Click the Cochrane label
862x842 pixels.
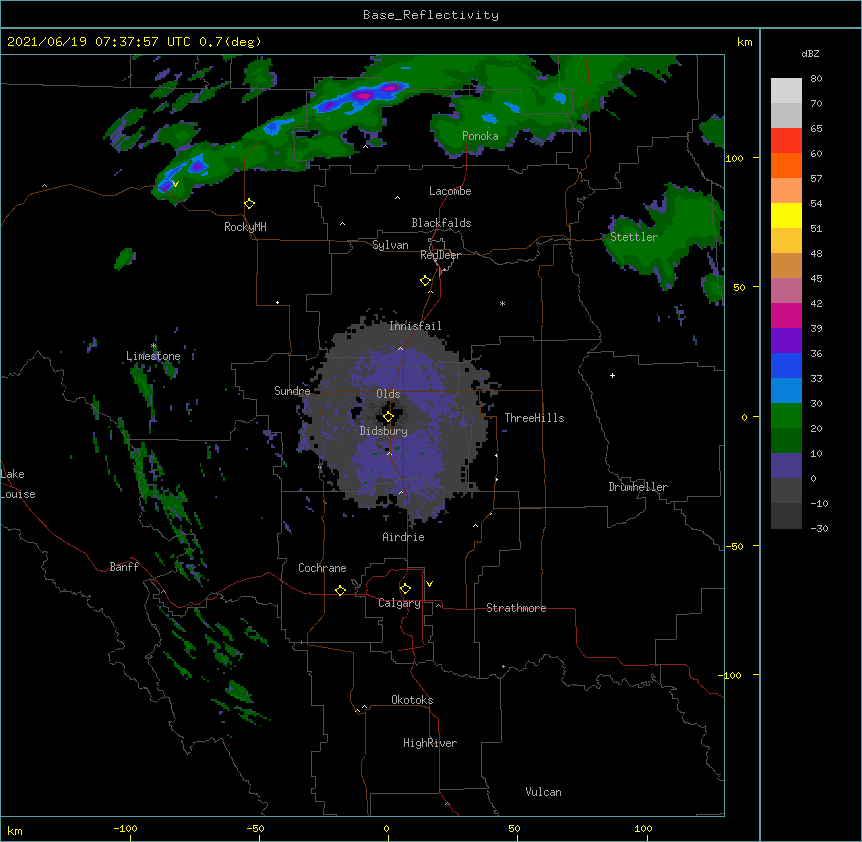click(322, 568)
